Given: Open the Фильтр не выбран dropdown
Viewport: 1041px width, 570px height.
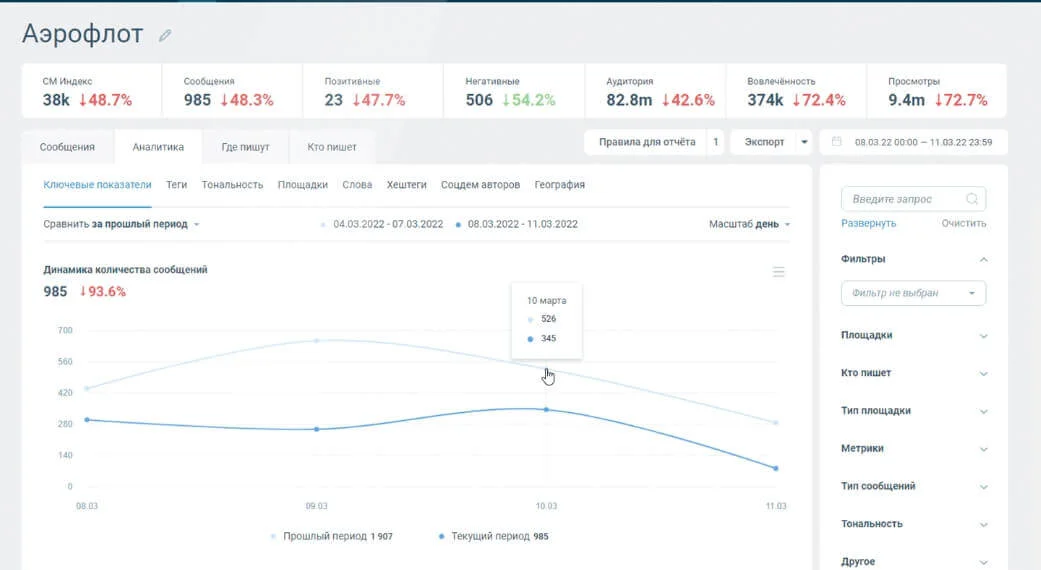Looking at the screenshot, I should point(913,293).
